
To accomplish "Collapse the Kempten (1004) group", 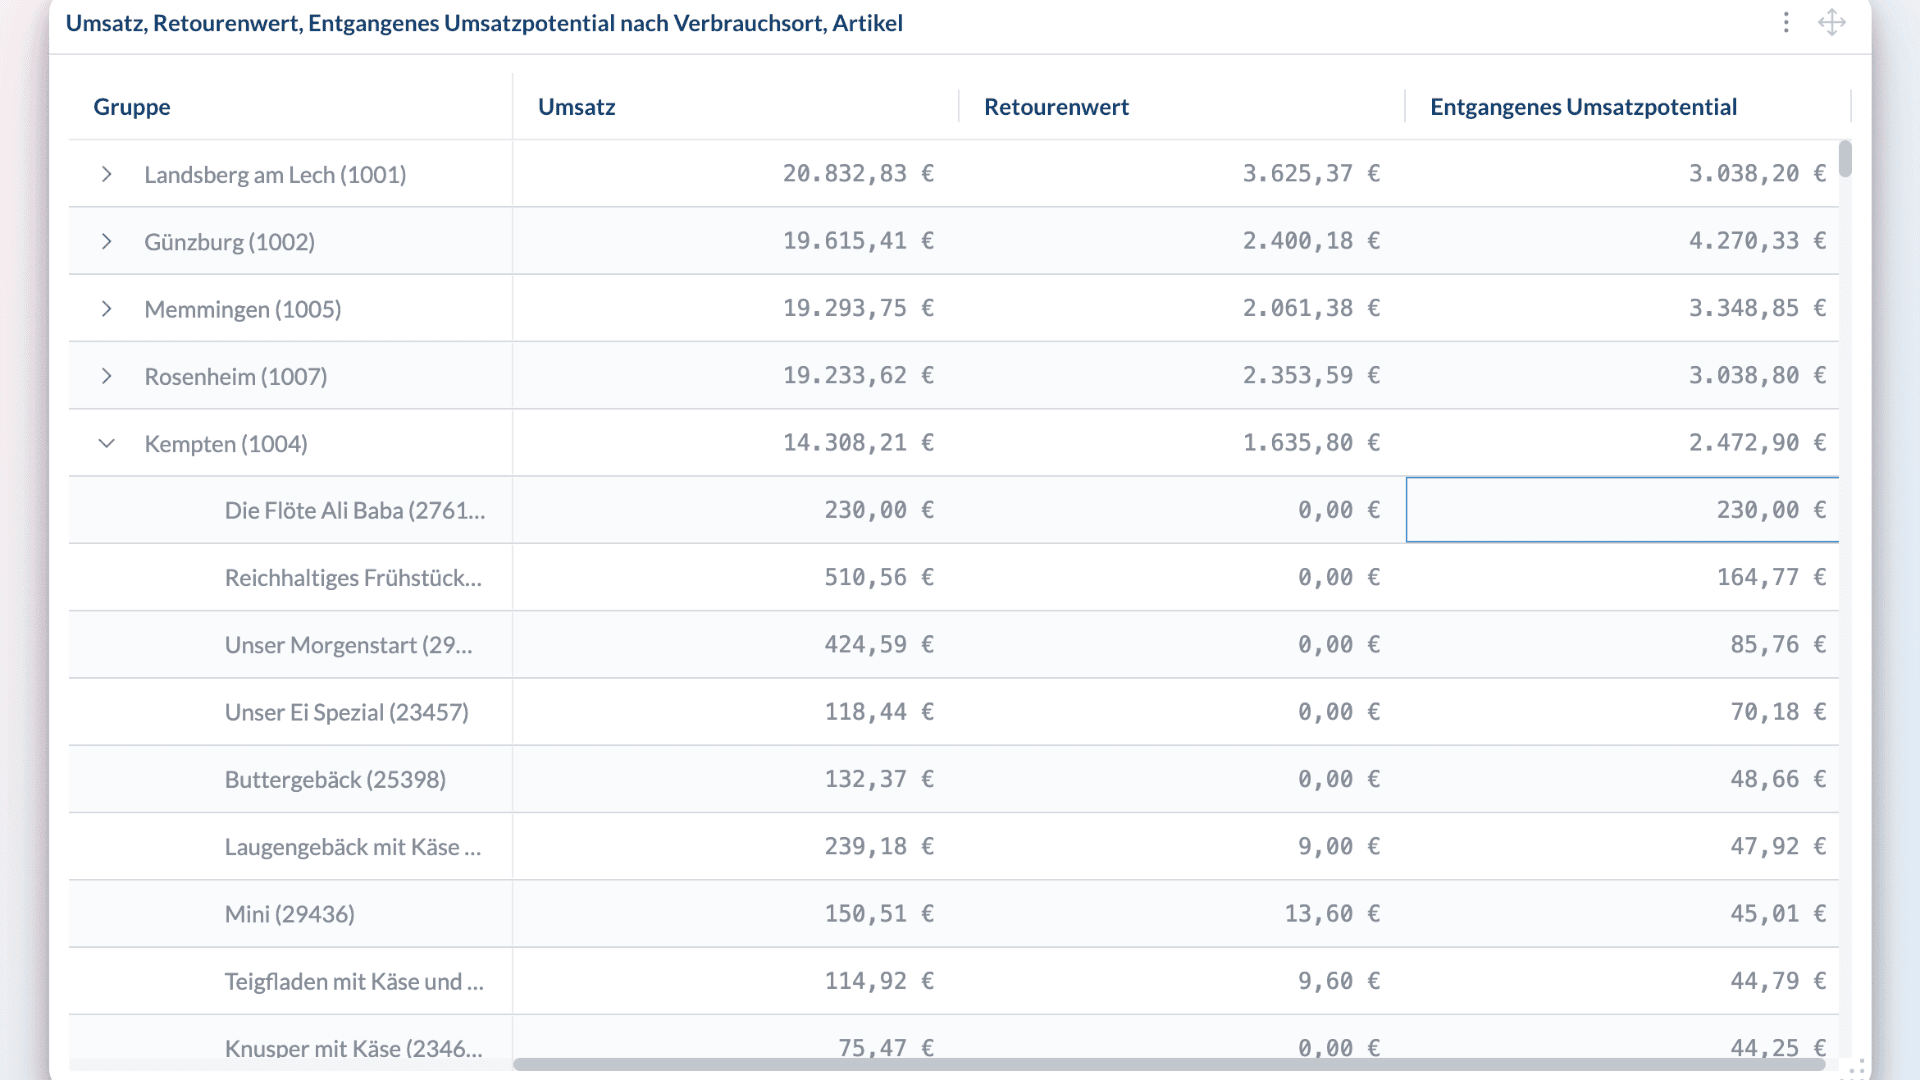I will coord(107,443).
